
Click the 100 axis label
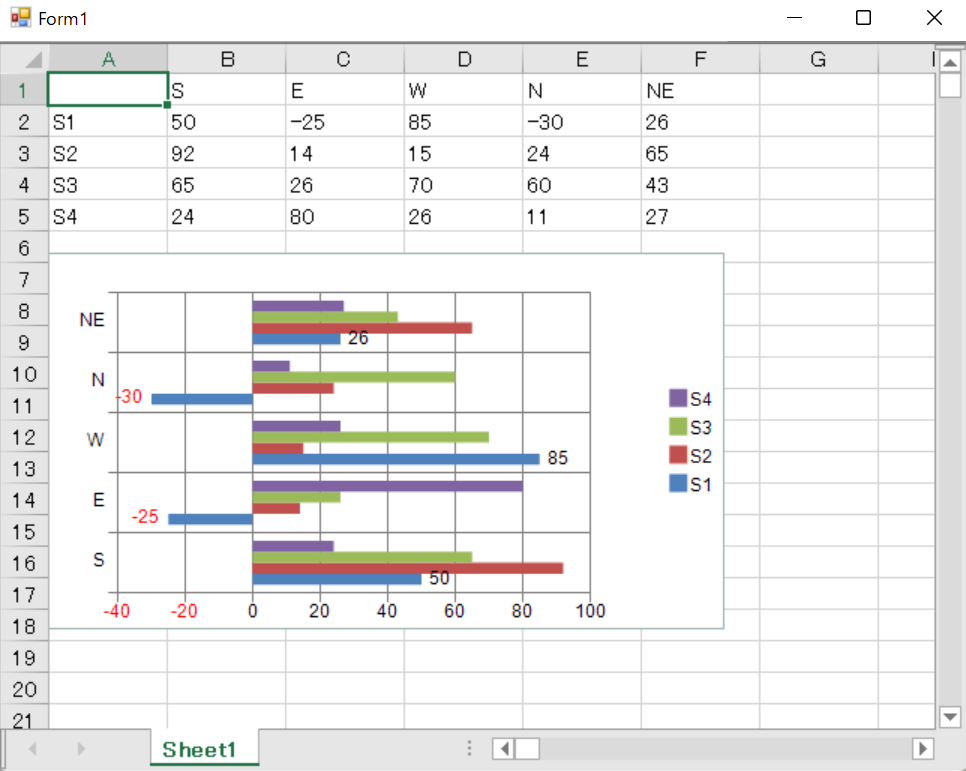(x=590, y=611)
